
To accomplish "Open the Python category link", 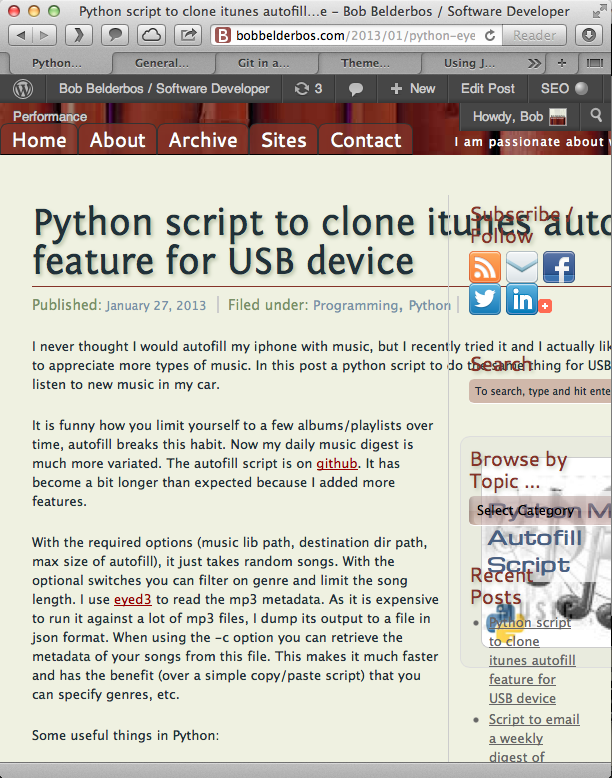I will [429, 305].
